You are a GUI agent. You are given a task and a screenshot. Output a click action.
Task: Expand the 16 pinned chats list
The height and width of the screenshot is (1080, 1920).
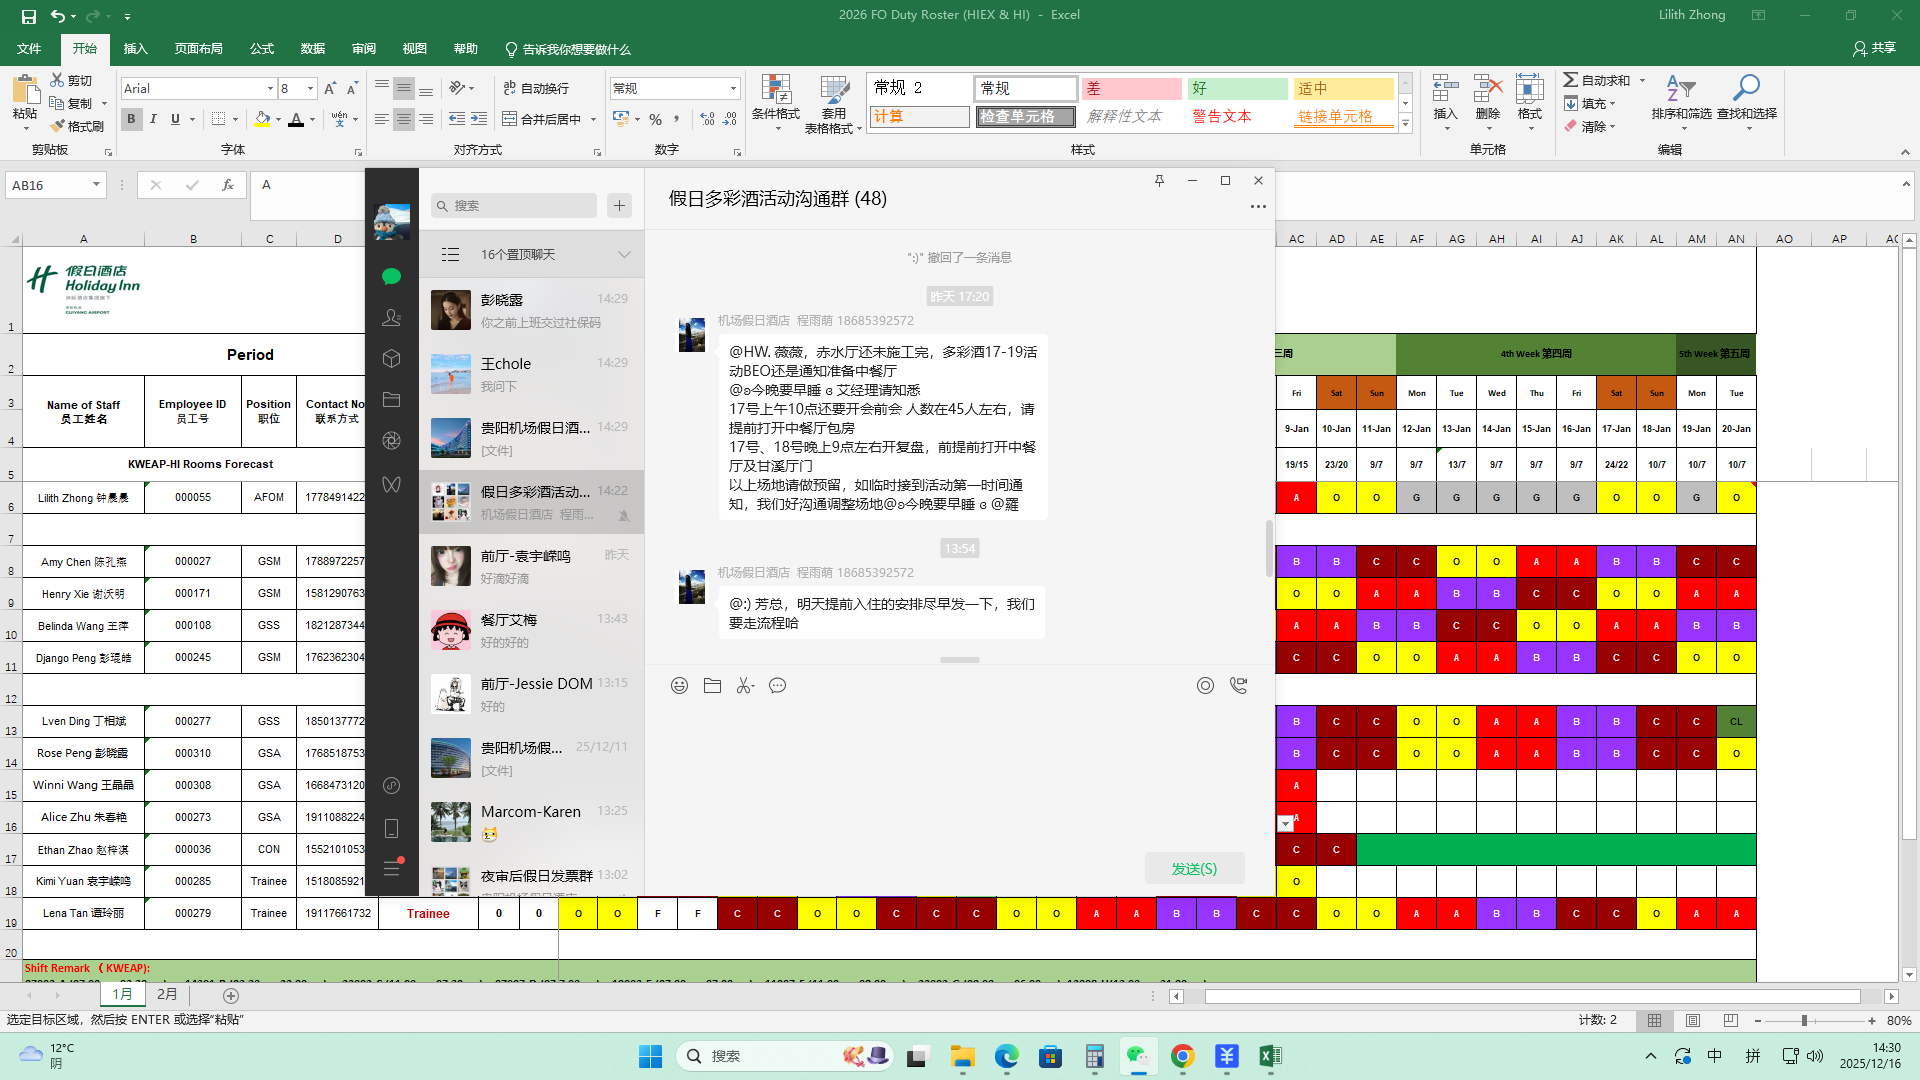pyautogui.click(x=624, y=254)
